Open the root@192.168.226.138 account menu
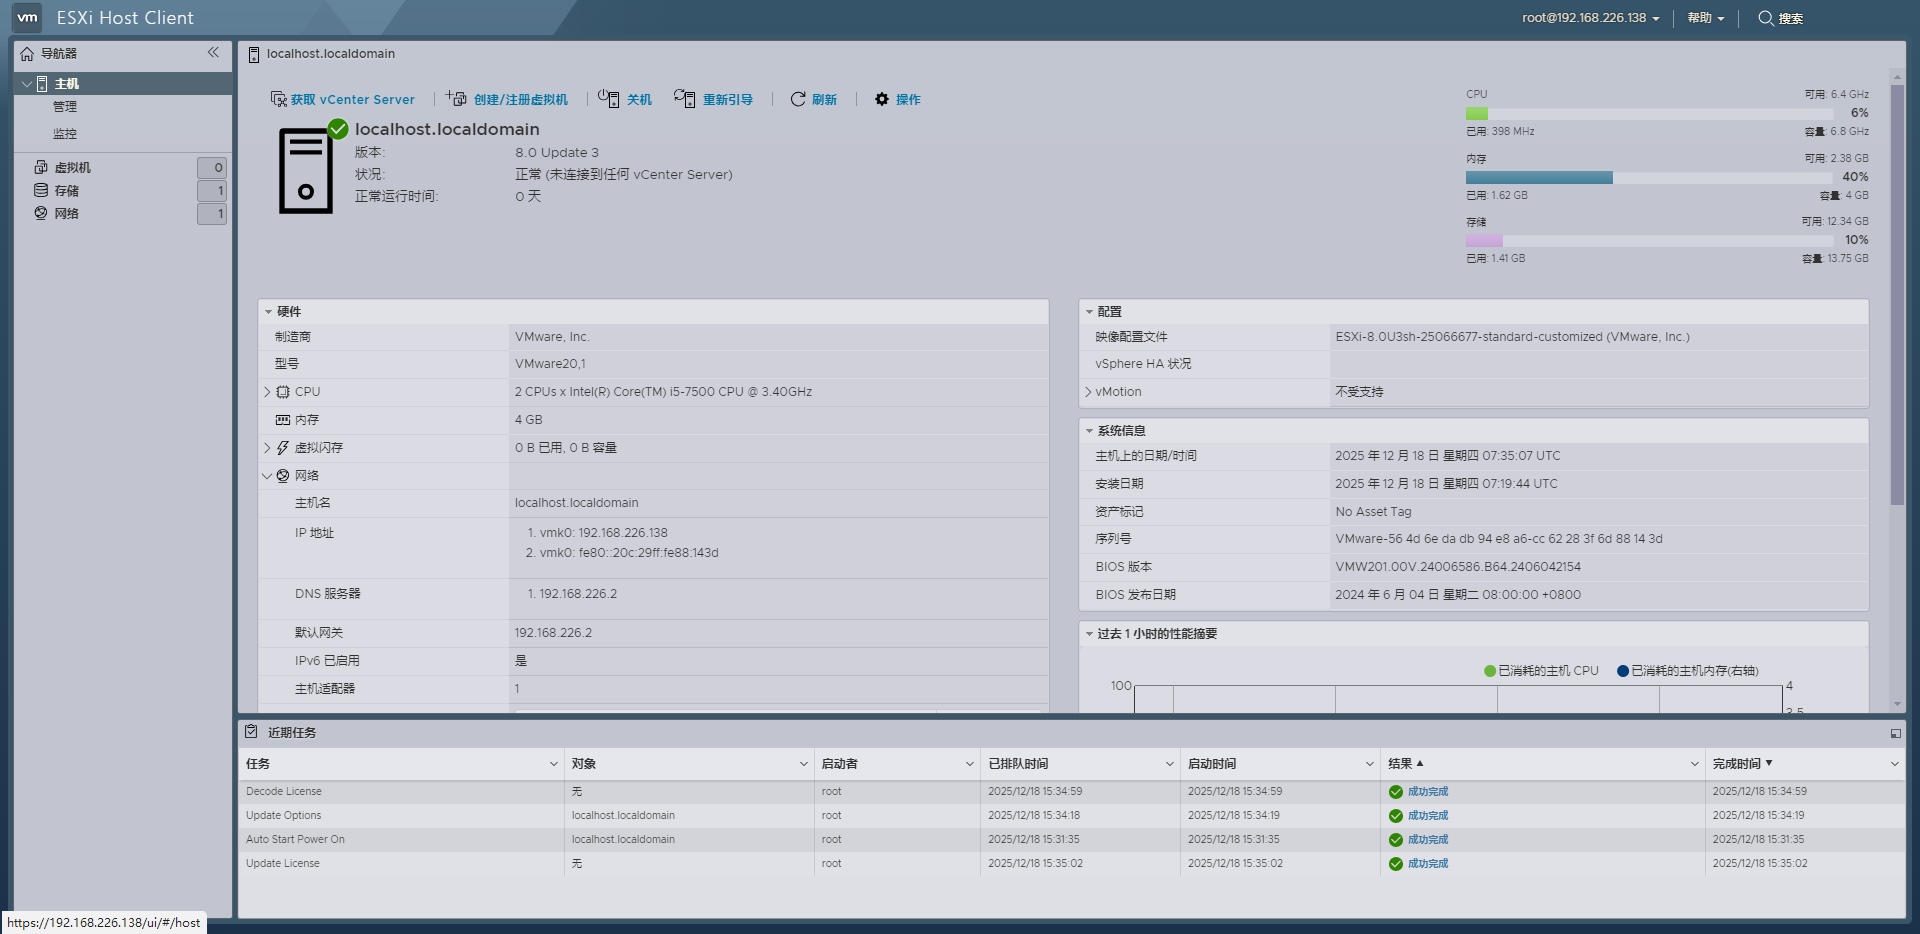This screenshot has width=1920, height=934. (1587, 18)
